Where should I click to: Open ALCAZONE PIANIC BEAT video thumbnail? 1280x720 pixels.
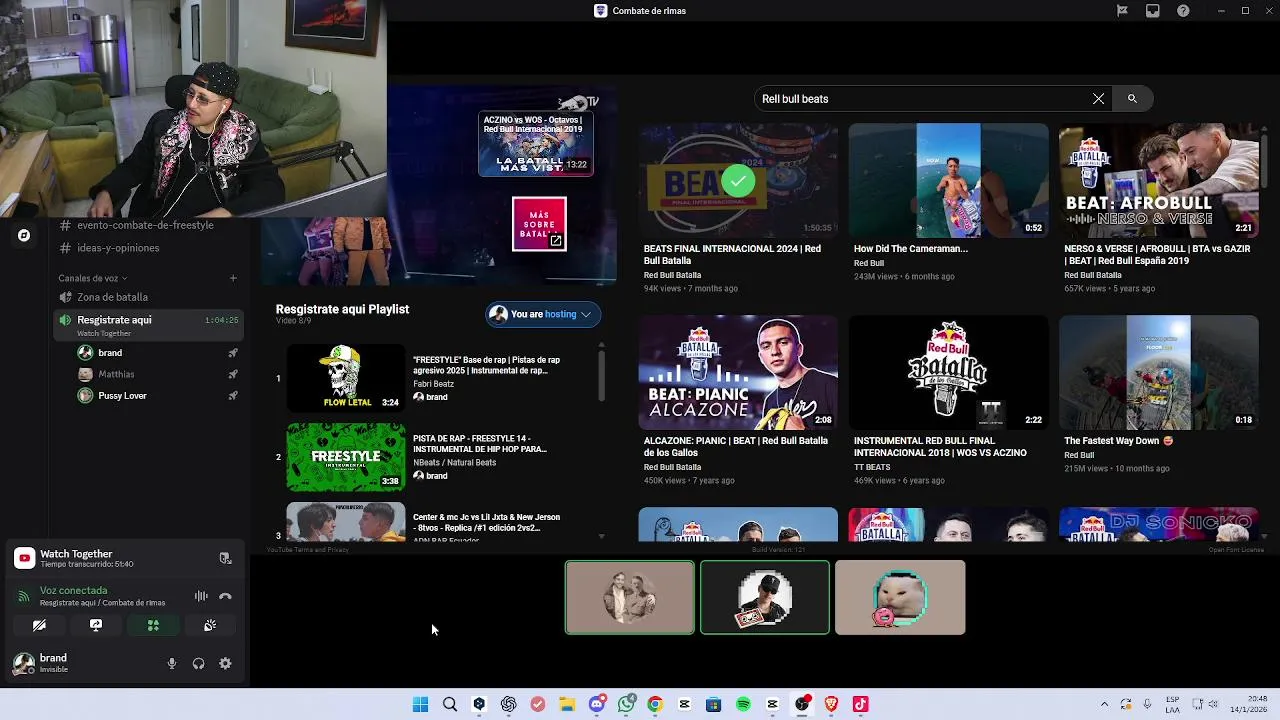[738, 372]
